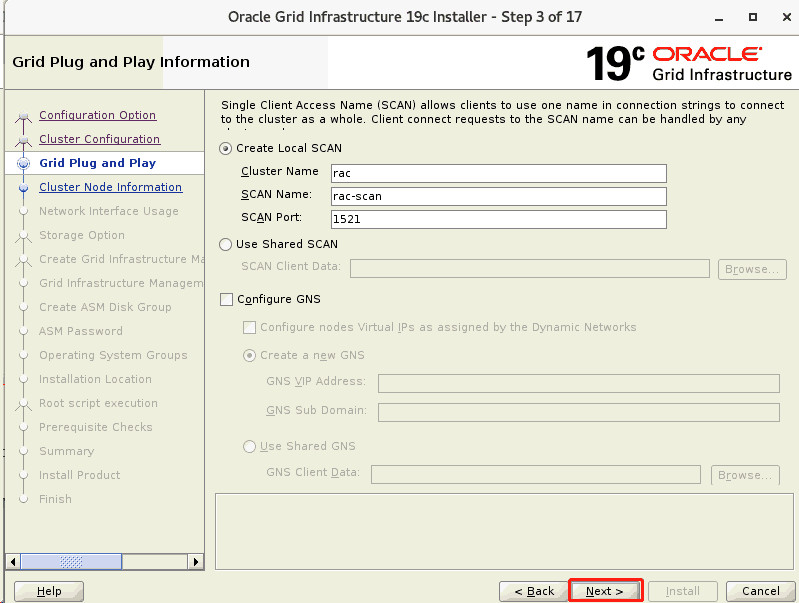Click Browse next to SCAN Client Data

tap(752, 269)
